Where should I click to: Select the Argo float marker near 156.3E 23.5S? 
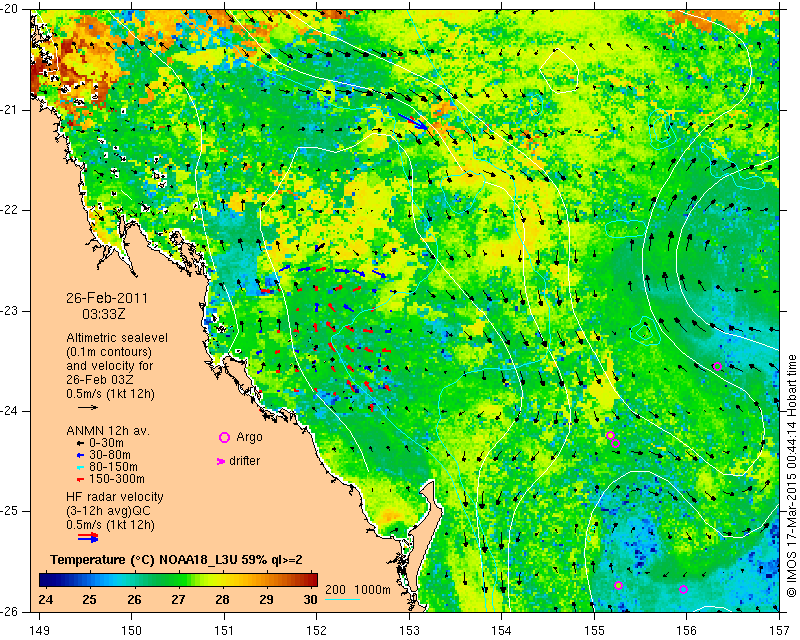click(717, 366)
